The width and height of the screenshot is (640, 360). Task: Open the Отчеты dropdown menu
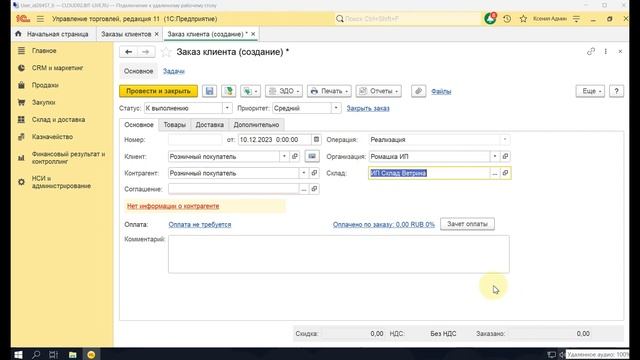[x=378, y=91]
